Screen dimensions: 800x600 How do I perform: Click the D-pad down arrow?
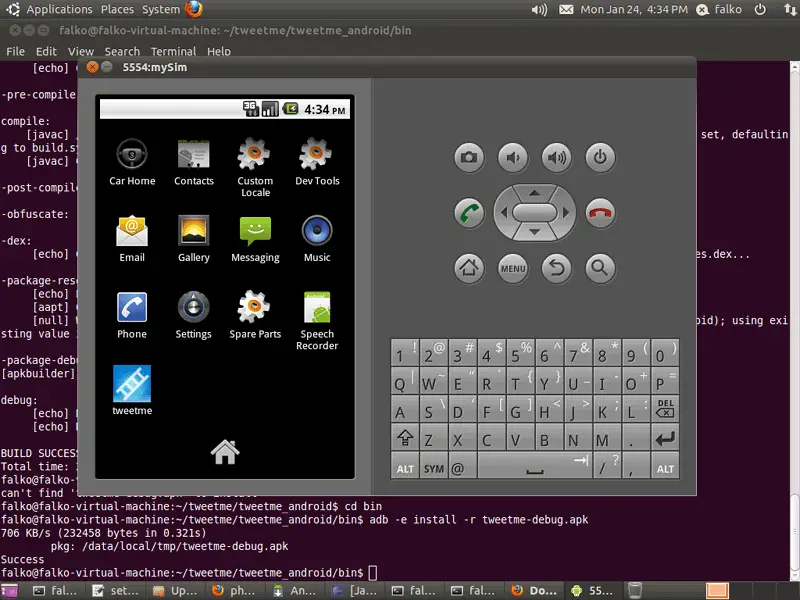534,232
